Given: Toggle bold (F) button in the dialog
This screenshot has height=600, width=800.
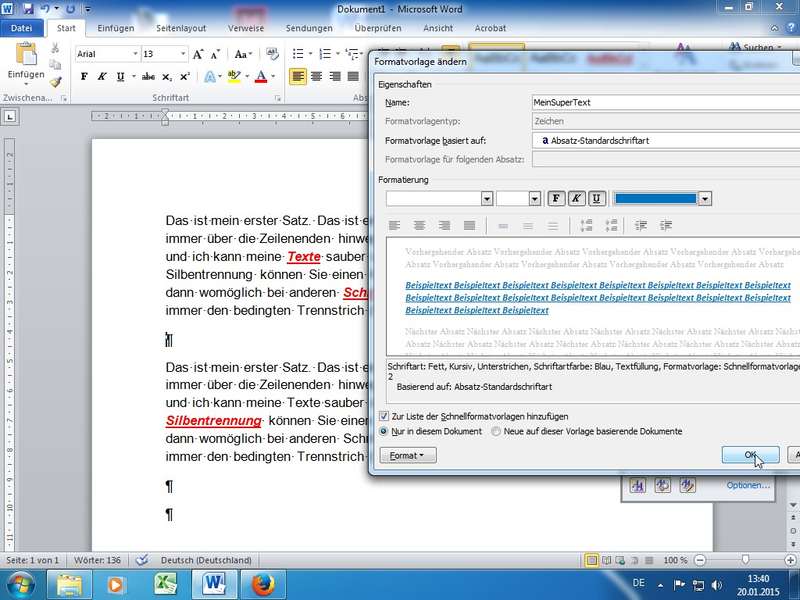Looking at the screenshot, I should pos(557,199).
